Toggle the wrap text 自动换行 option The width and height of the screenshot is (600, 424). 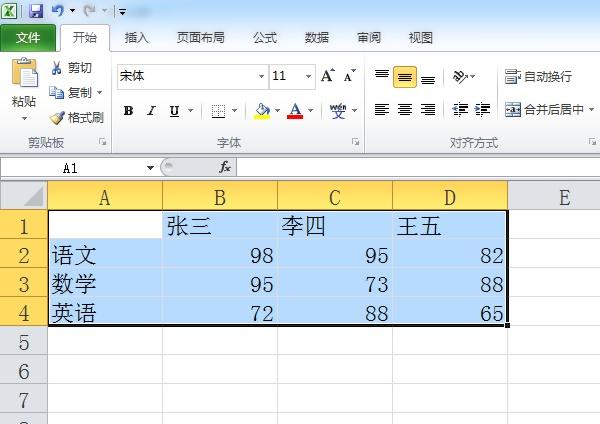click(x=538, y=76)
